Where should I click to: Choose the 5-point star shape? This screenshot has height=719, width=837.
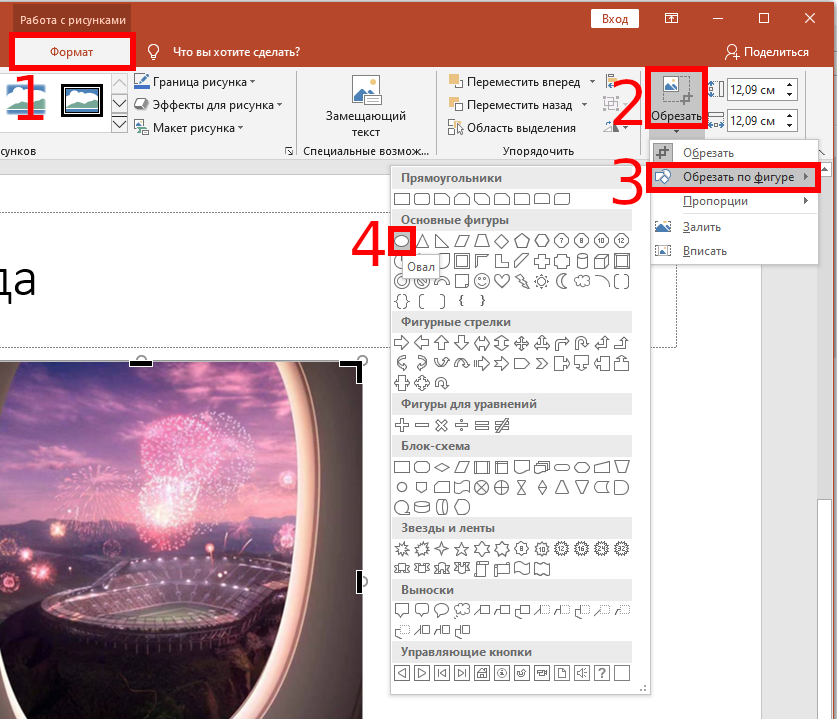[462, 549]
